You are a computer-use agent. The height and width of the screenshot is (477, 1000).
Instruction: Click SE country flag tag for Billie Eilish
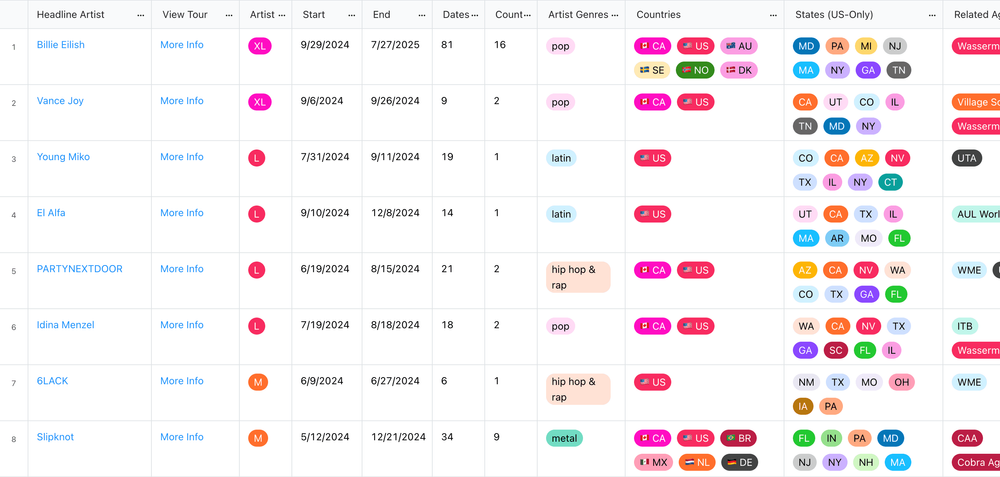point(652,70)
